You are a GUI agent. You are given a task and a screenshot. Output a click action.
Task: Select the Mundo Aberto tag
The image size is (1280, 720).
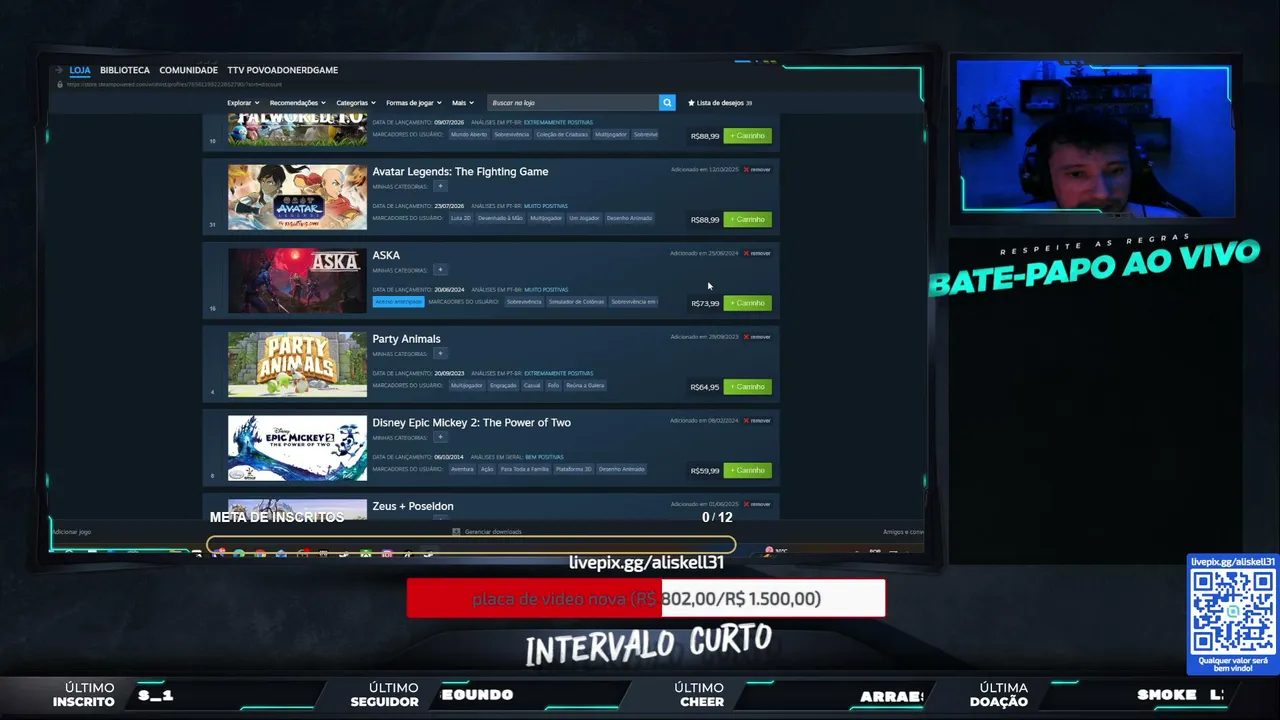[x=468, y=134]
